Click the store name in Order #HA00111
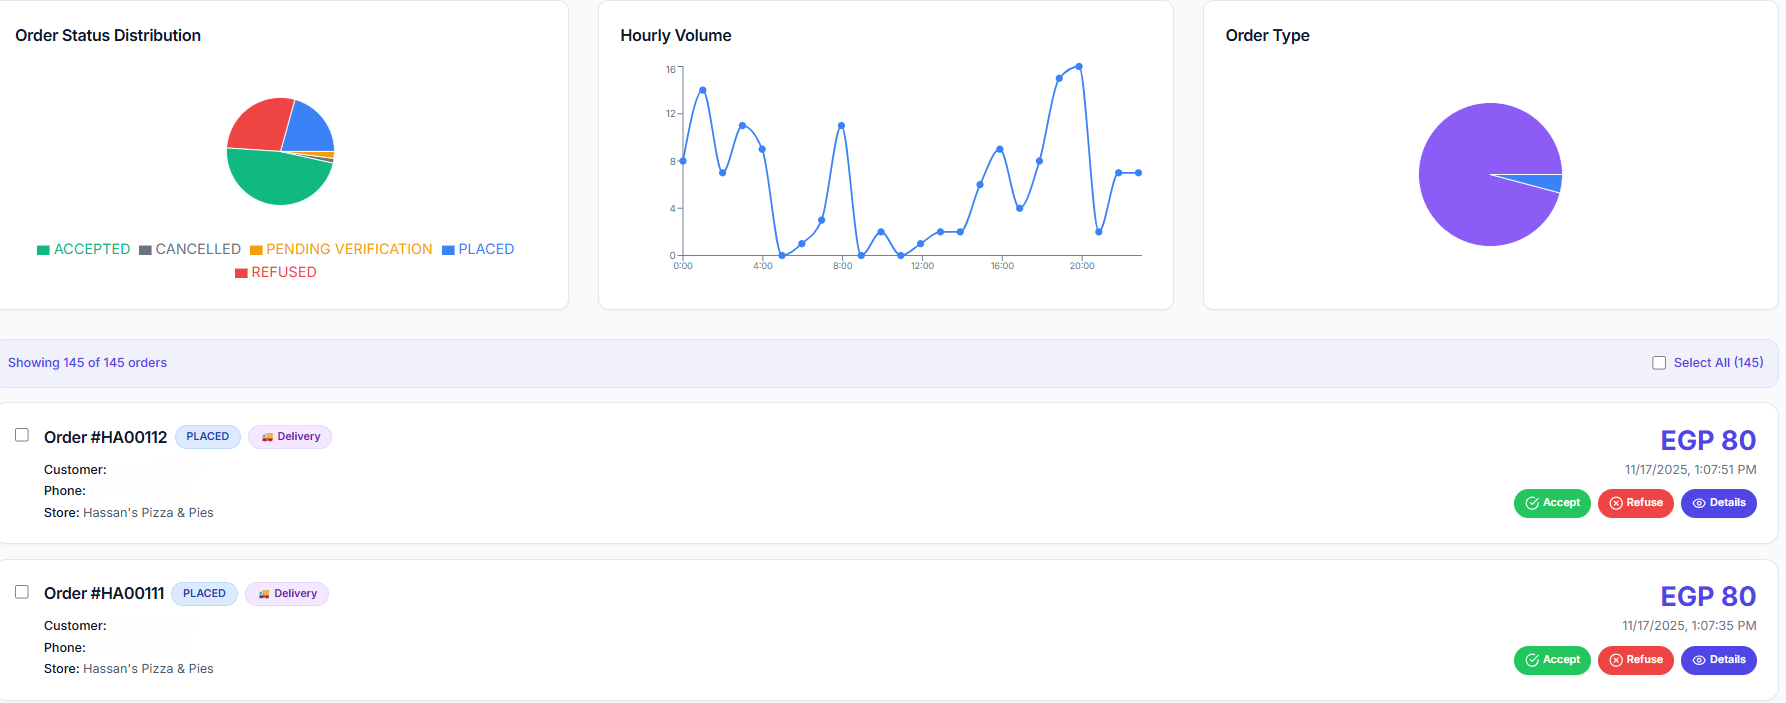 (x=148, y=669)
